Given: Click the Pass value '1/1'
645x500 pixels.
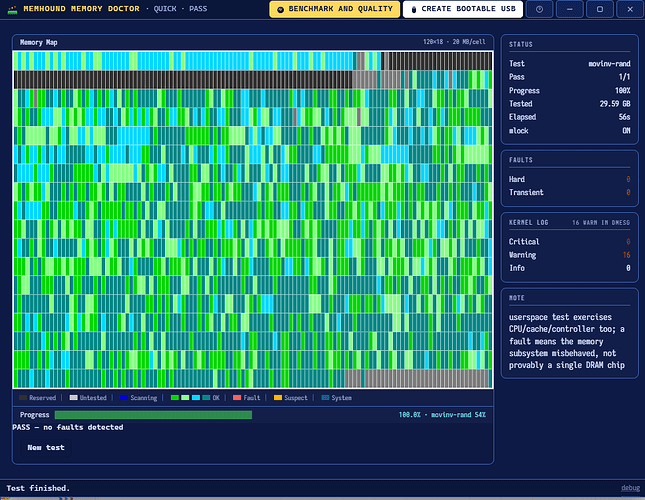Looking at the screenshot, I should (x=624, y=77).
